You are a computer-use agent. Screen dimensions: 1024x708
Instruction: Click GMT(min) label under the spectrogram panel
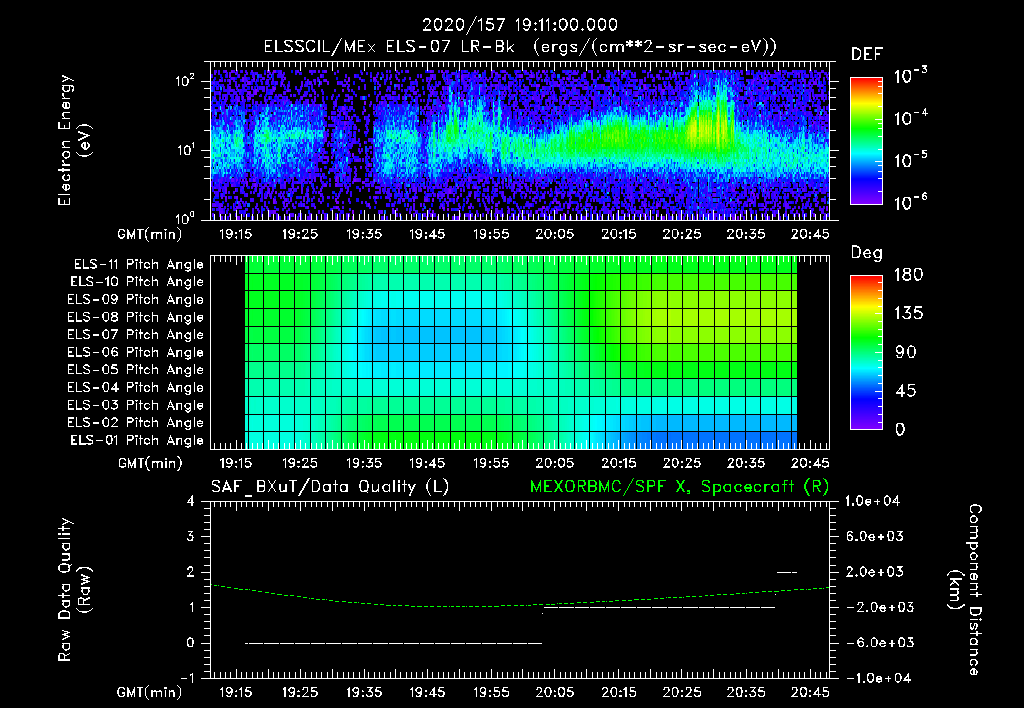coord(150,234)
